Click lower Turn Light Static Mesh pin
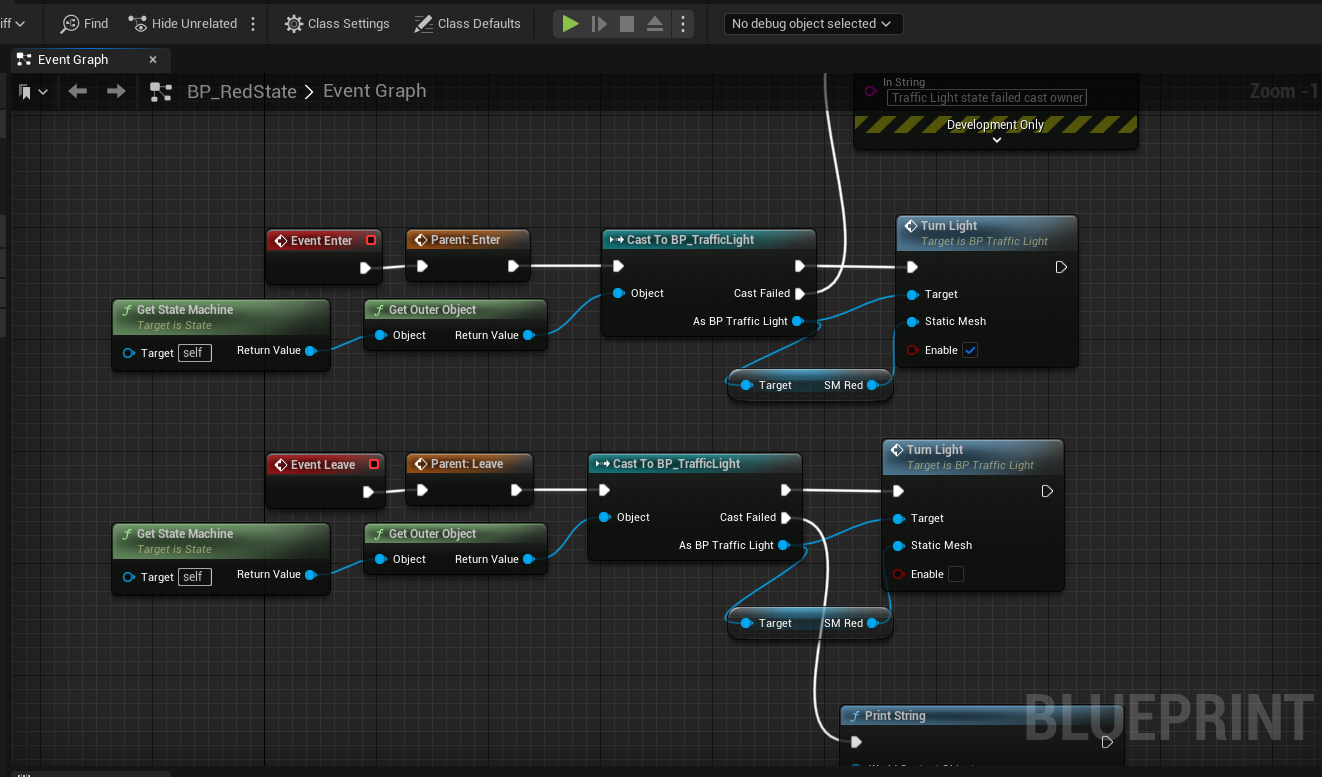The height and width of the screenshot is (777, 1322). tap(898, 546)
